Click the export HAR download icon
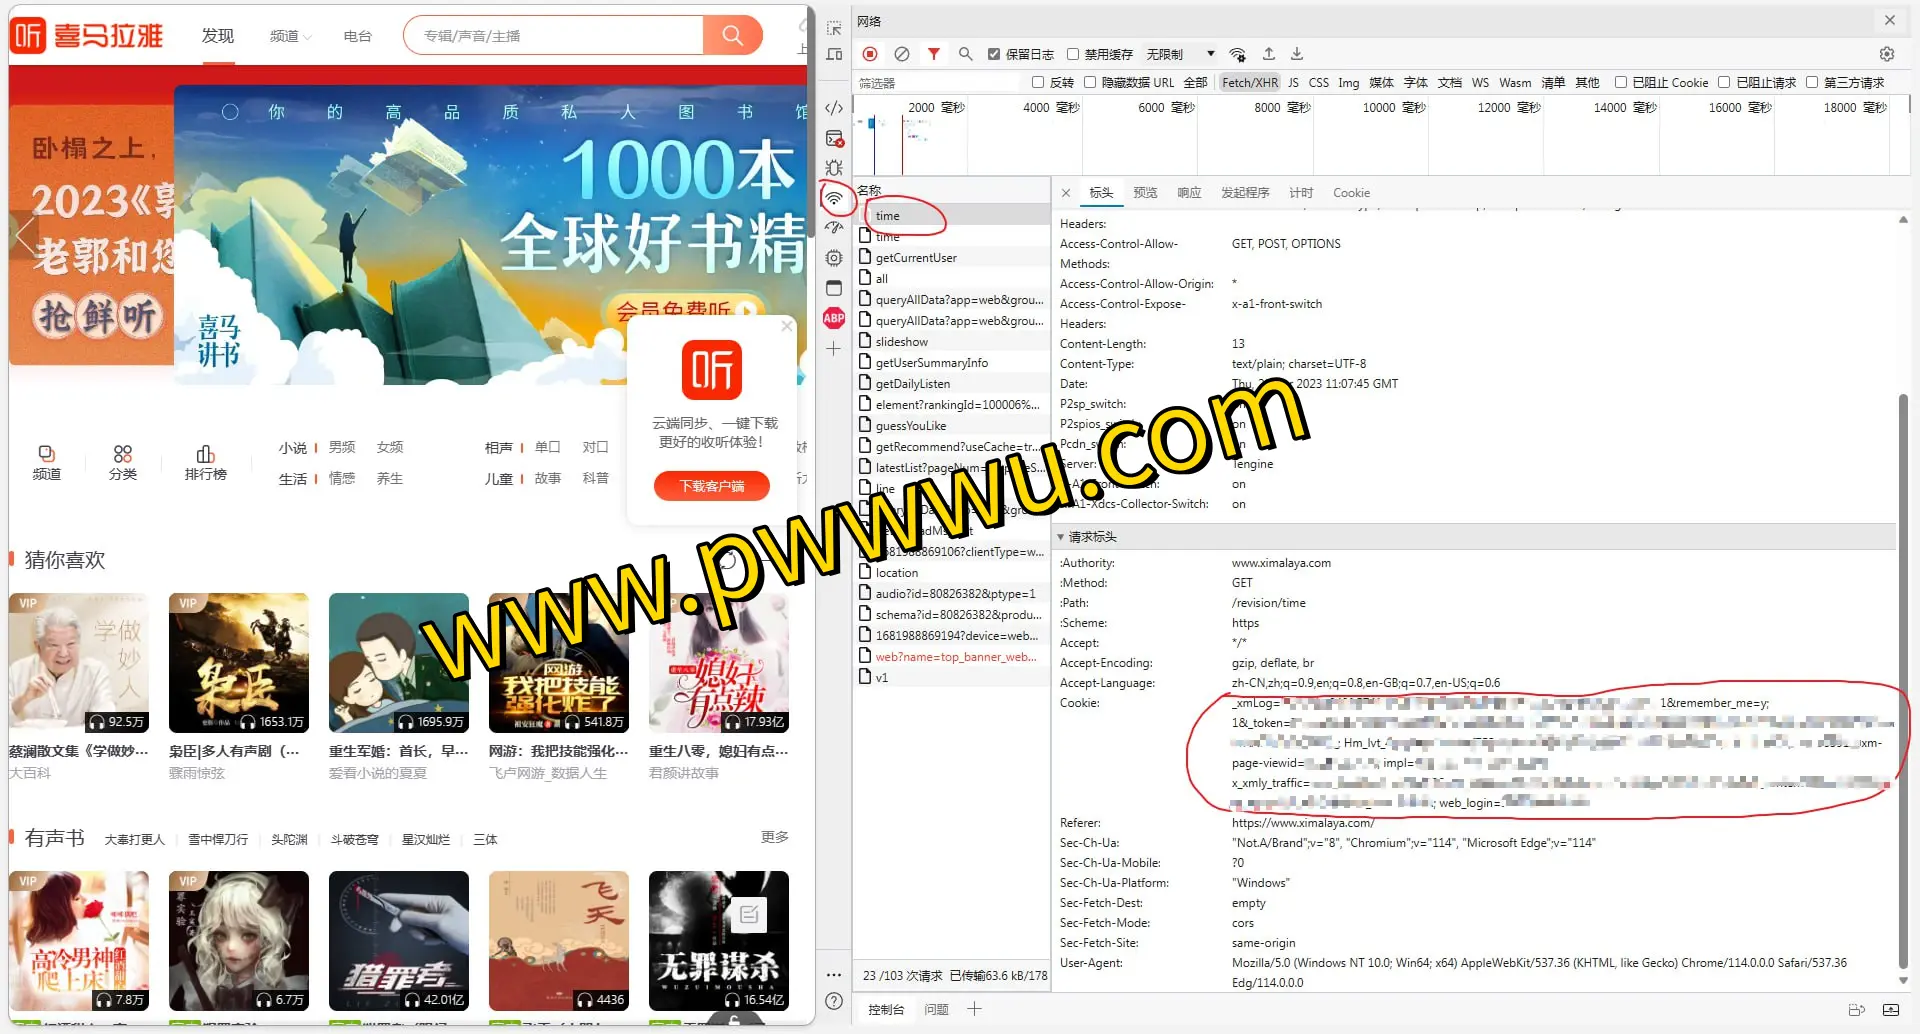Viewport: 1920px width, 1034px height. 1297,54
